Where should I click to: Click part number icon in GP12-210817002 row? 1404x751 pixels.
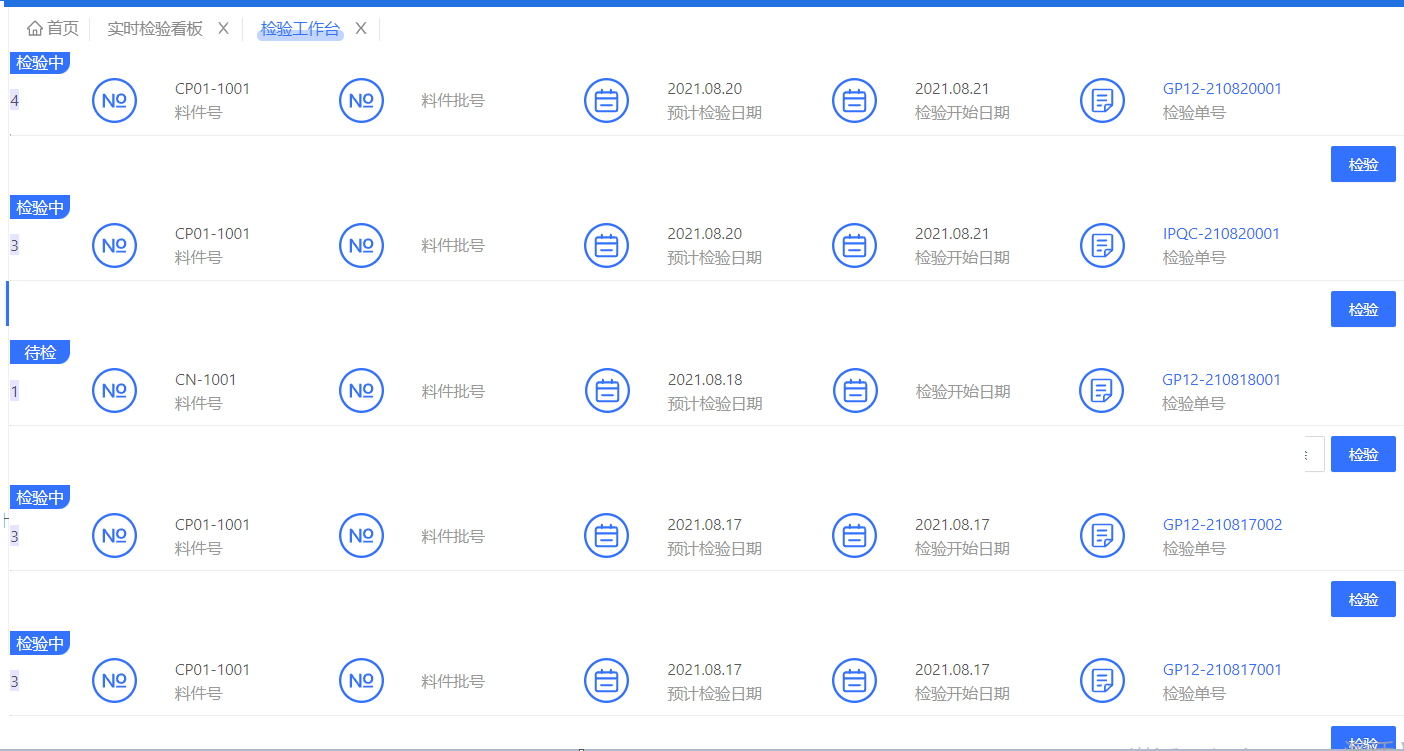[115, 536]
